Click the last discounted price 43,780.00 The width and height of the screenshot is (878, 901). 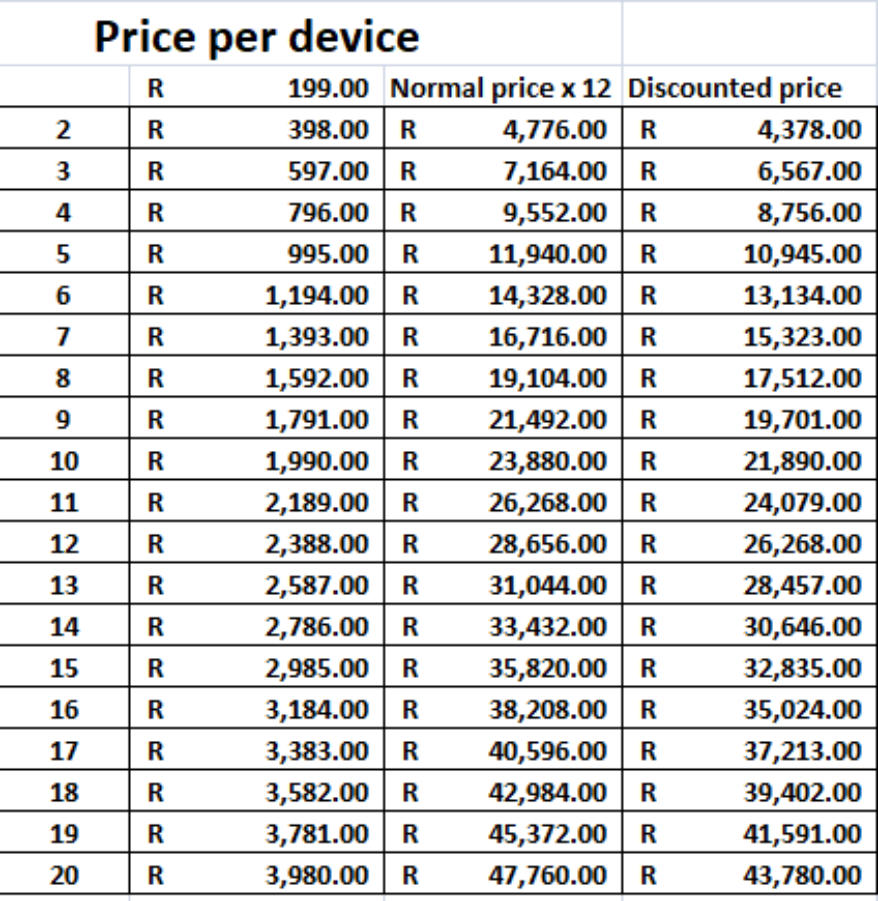[750, 873]
